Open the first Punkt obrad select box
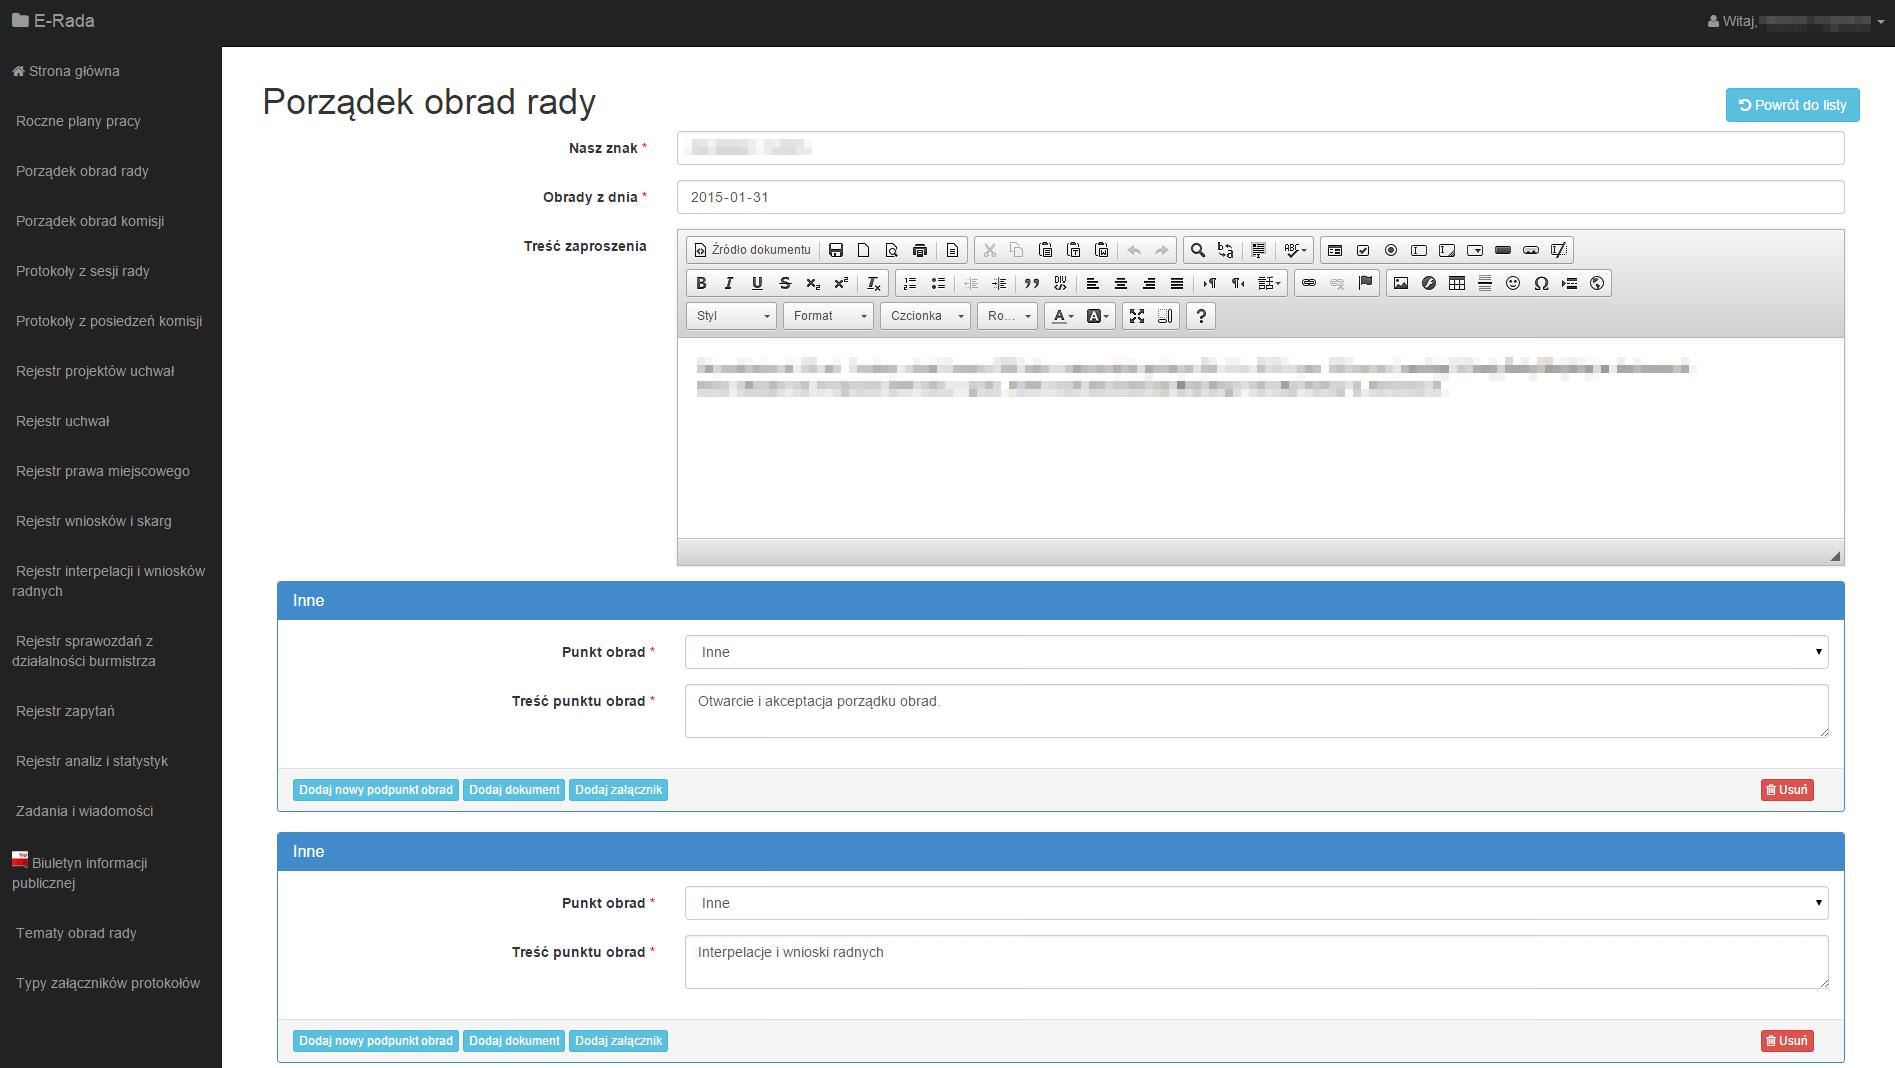This screenshot has width=1895, height=1068. click(x=1256, y=652)
